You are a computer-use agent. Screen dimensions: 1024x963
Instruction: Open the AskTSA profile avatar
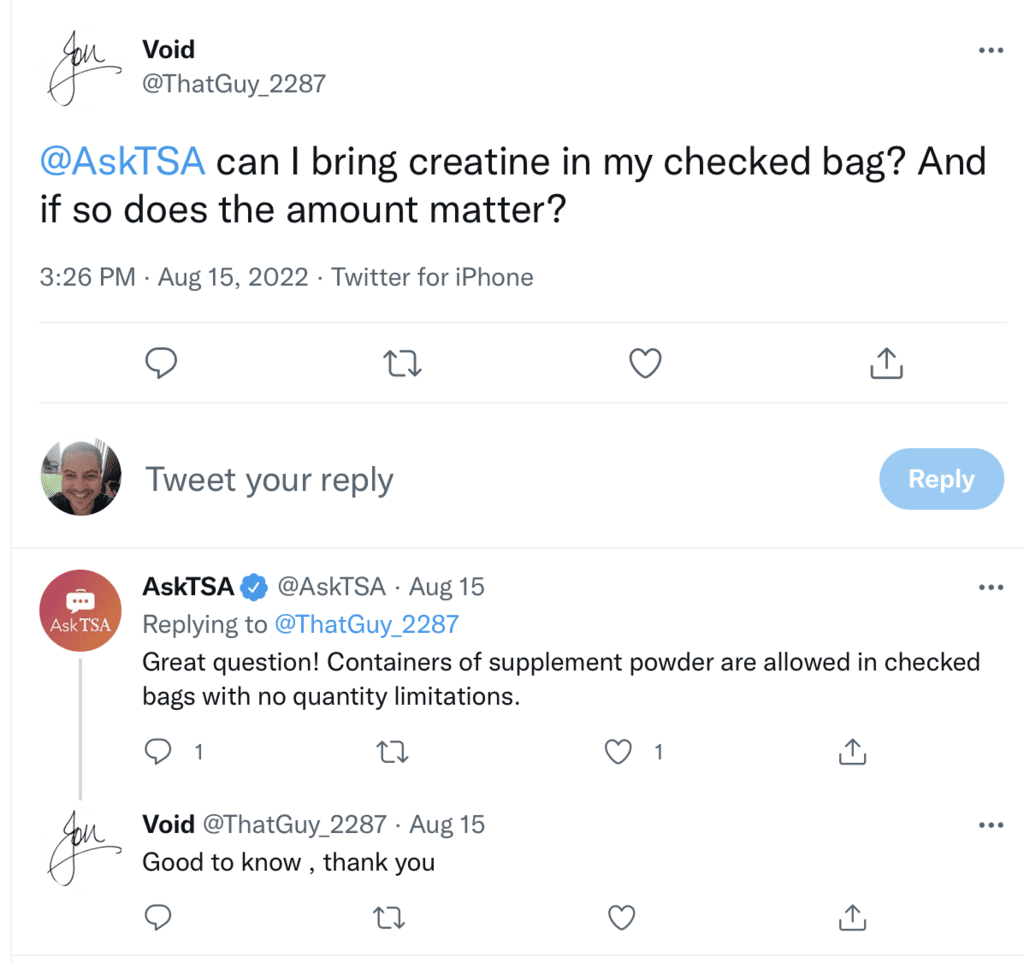[x=80, y=610]
